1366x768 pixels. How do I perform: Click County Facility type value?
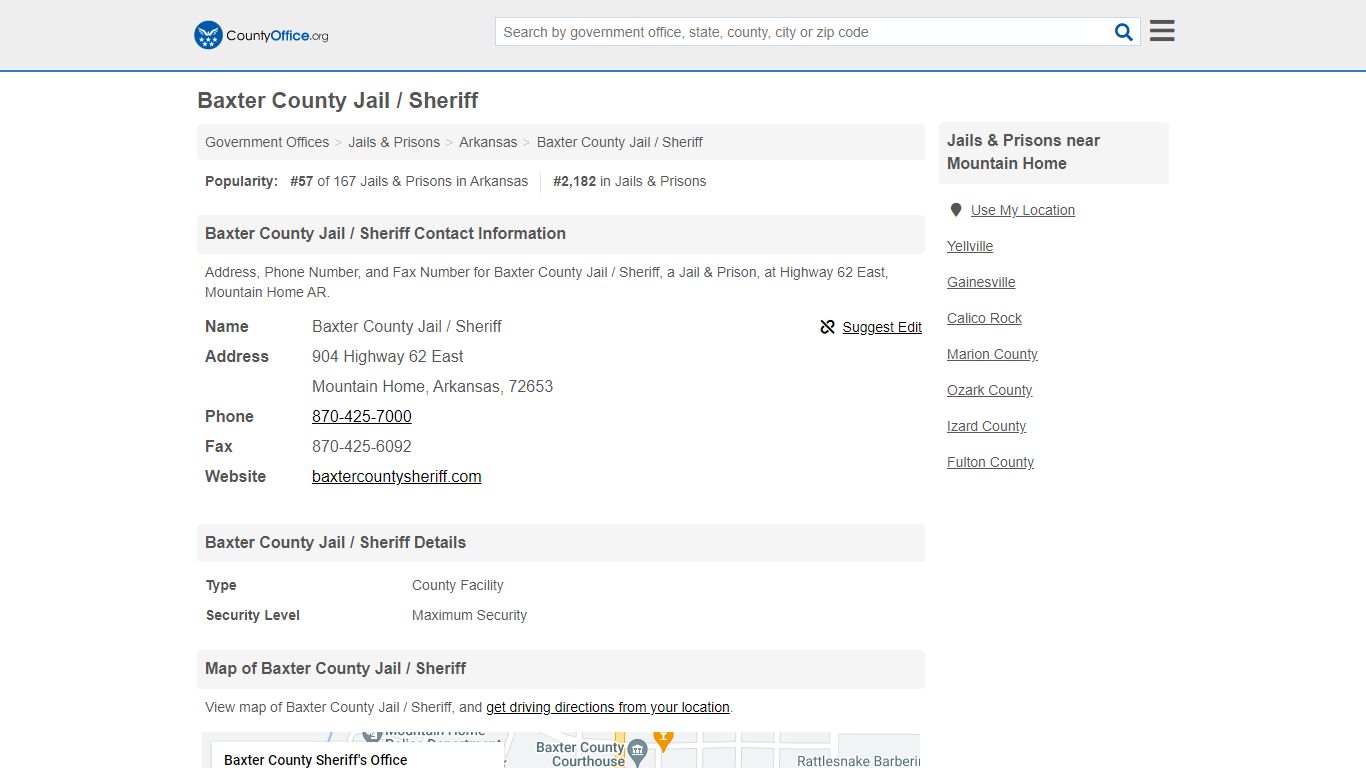pos(457,585)
